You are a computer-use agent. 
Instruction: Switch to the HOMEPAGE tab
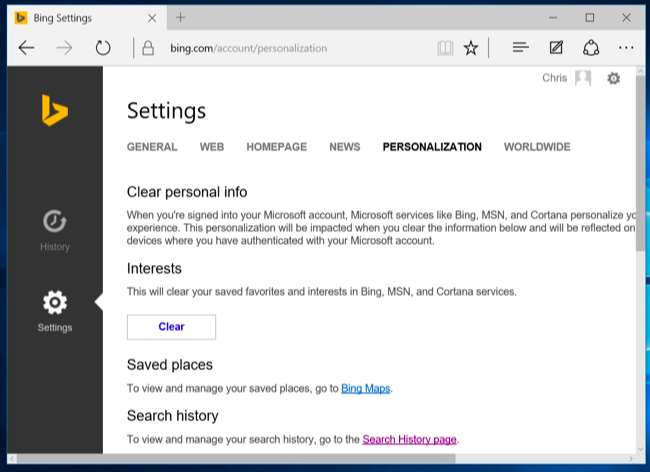276,147
